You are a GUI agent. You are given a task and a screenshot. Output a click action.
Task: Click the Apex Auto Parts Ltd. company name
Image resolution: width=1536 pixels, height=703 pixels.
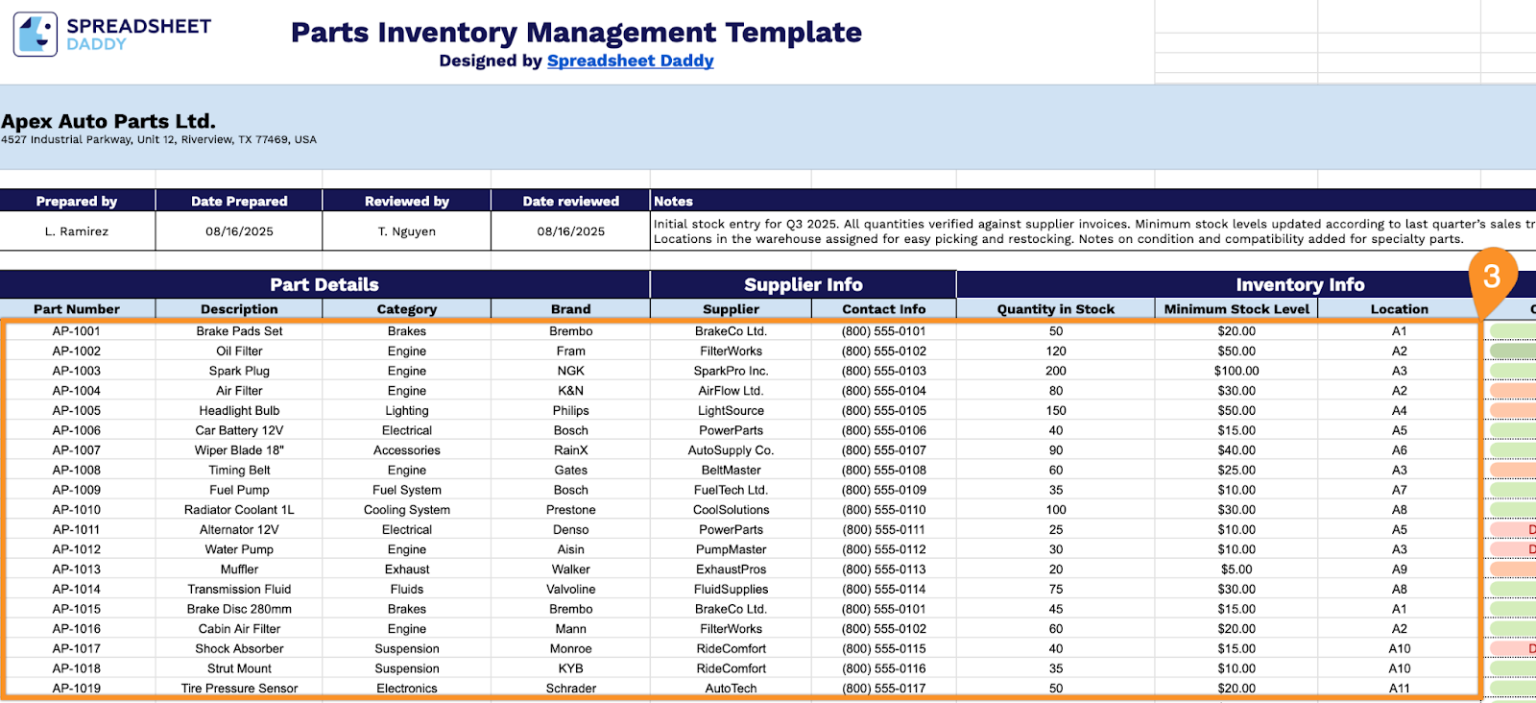(108, 122)
